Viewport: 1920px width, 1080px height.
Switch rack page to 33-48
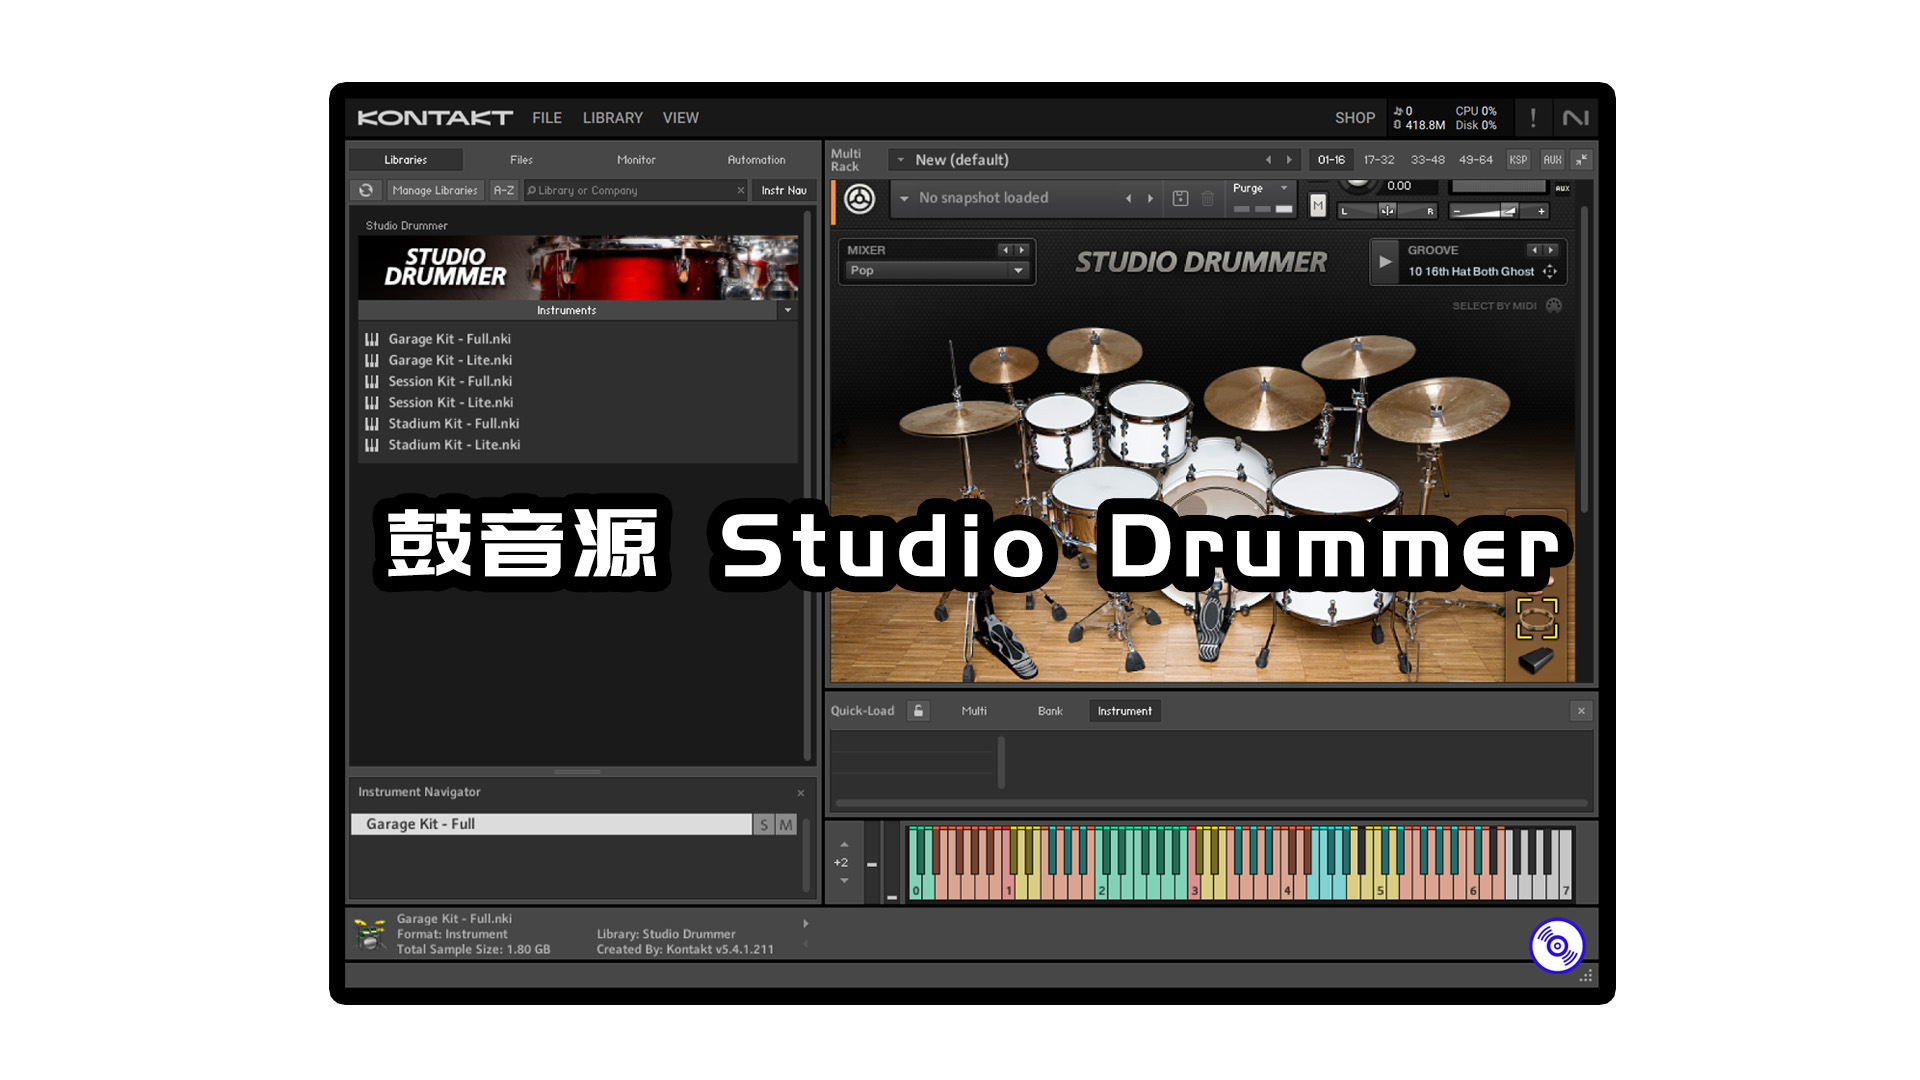point(1428,160)
